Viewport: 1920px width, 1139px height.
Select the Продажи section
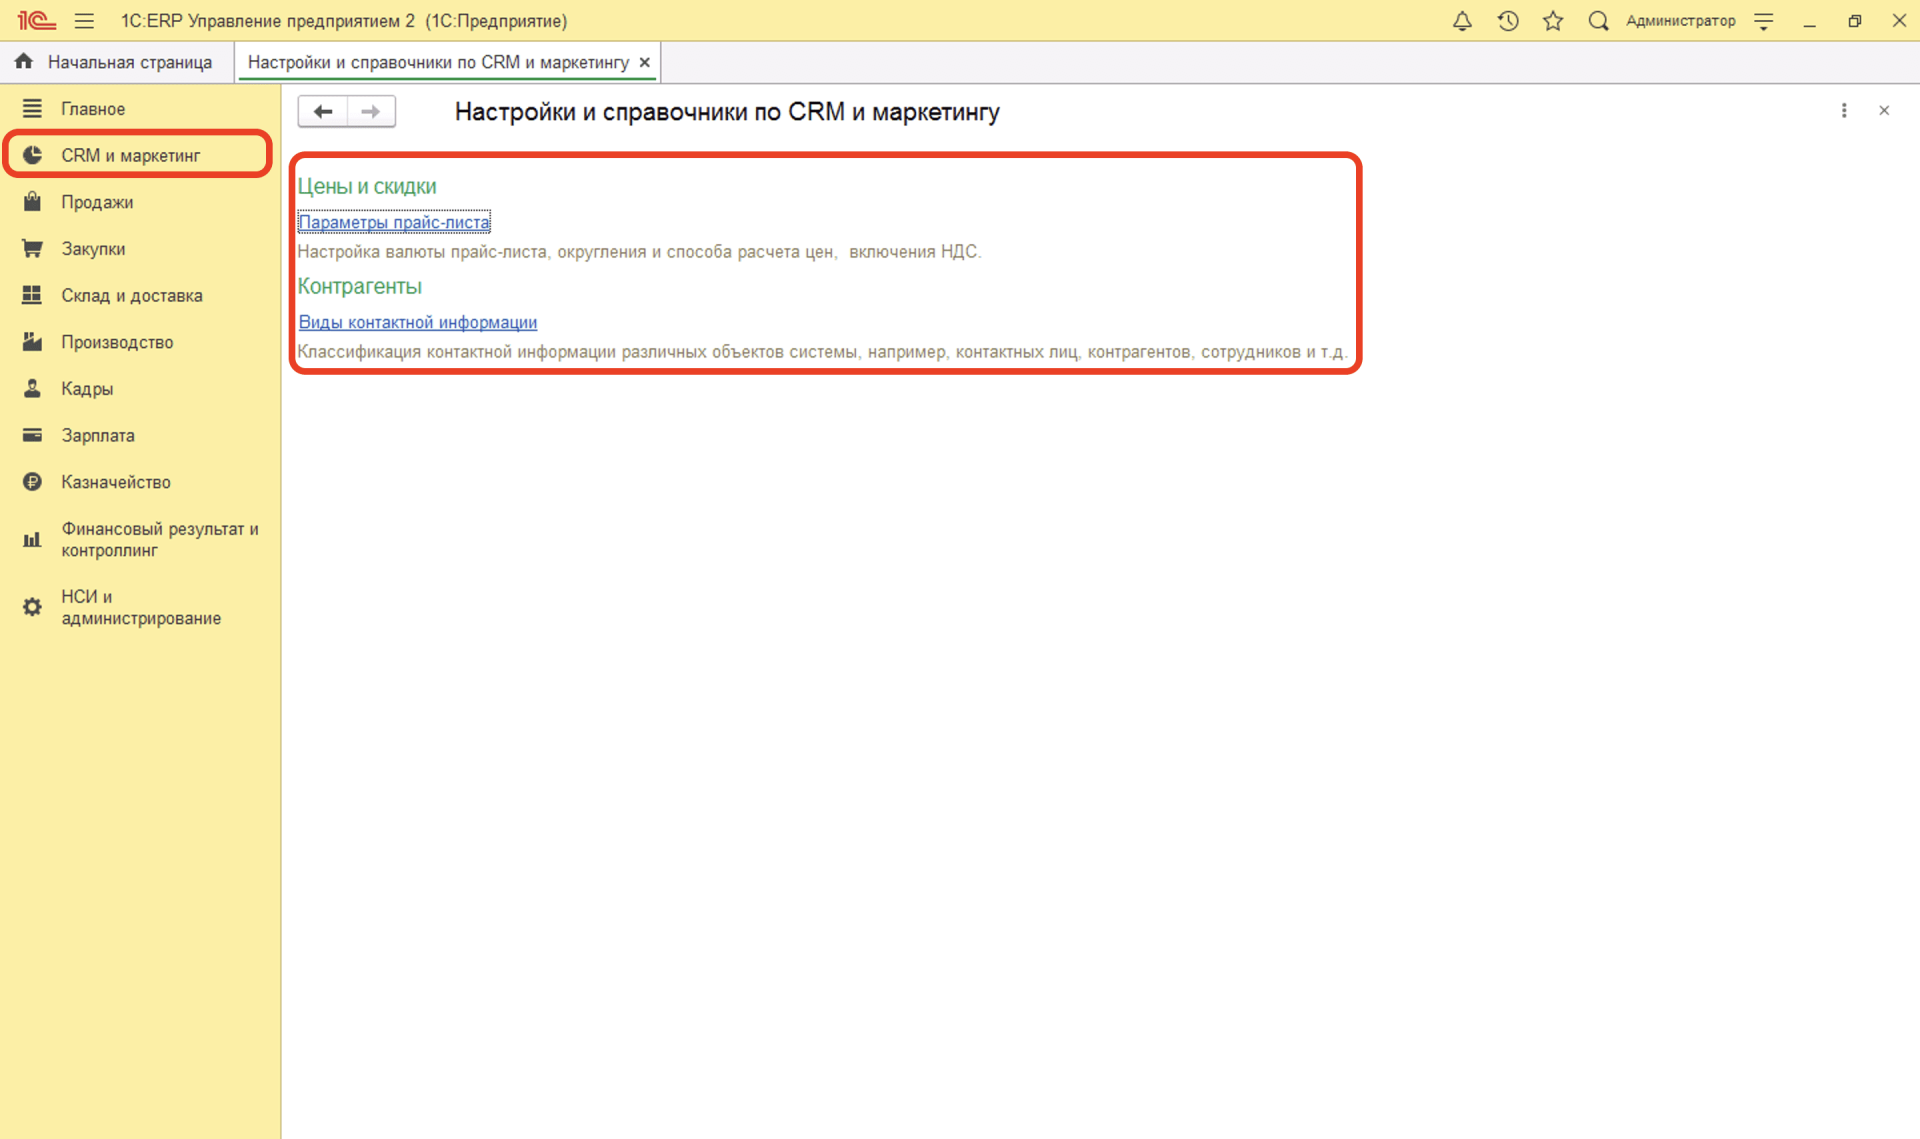(97, 202)
